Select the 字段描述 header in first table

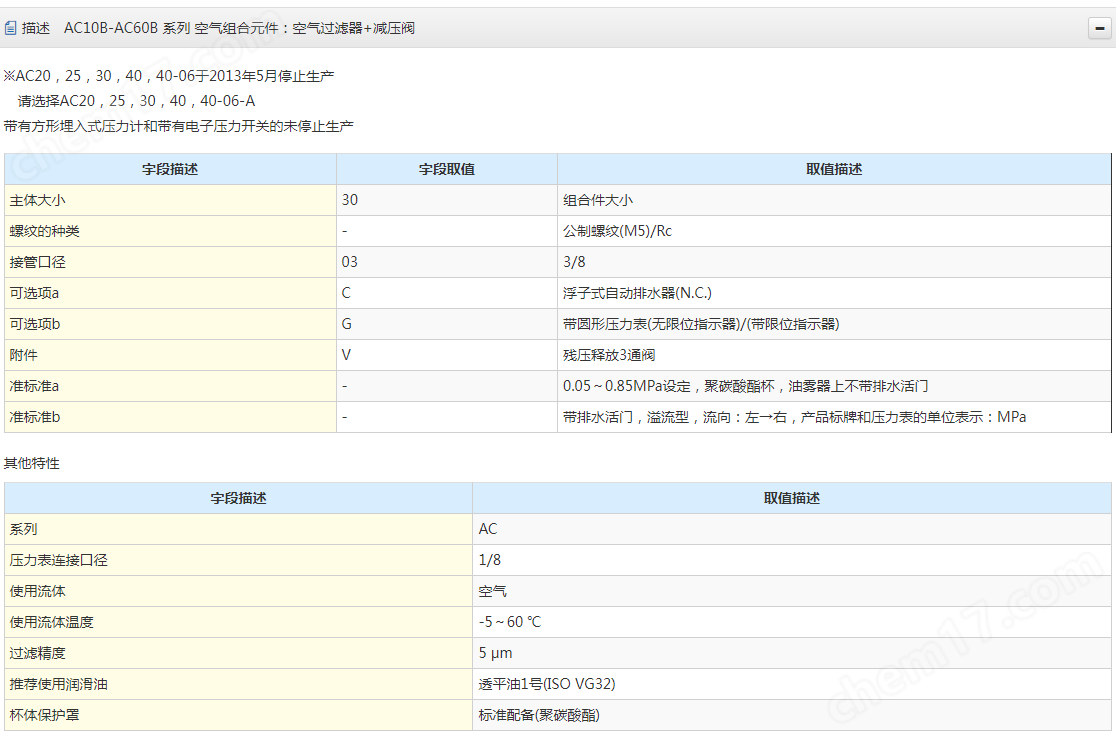170,169
